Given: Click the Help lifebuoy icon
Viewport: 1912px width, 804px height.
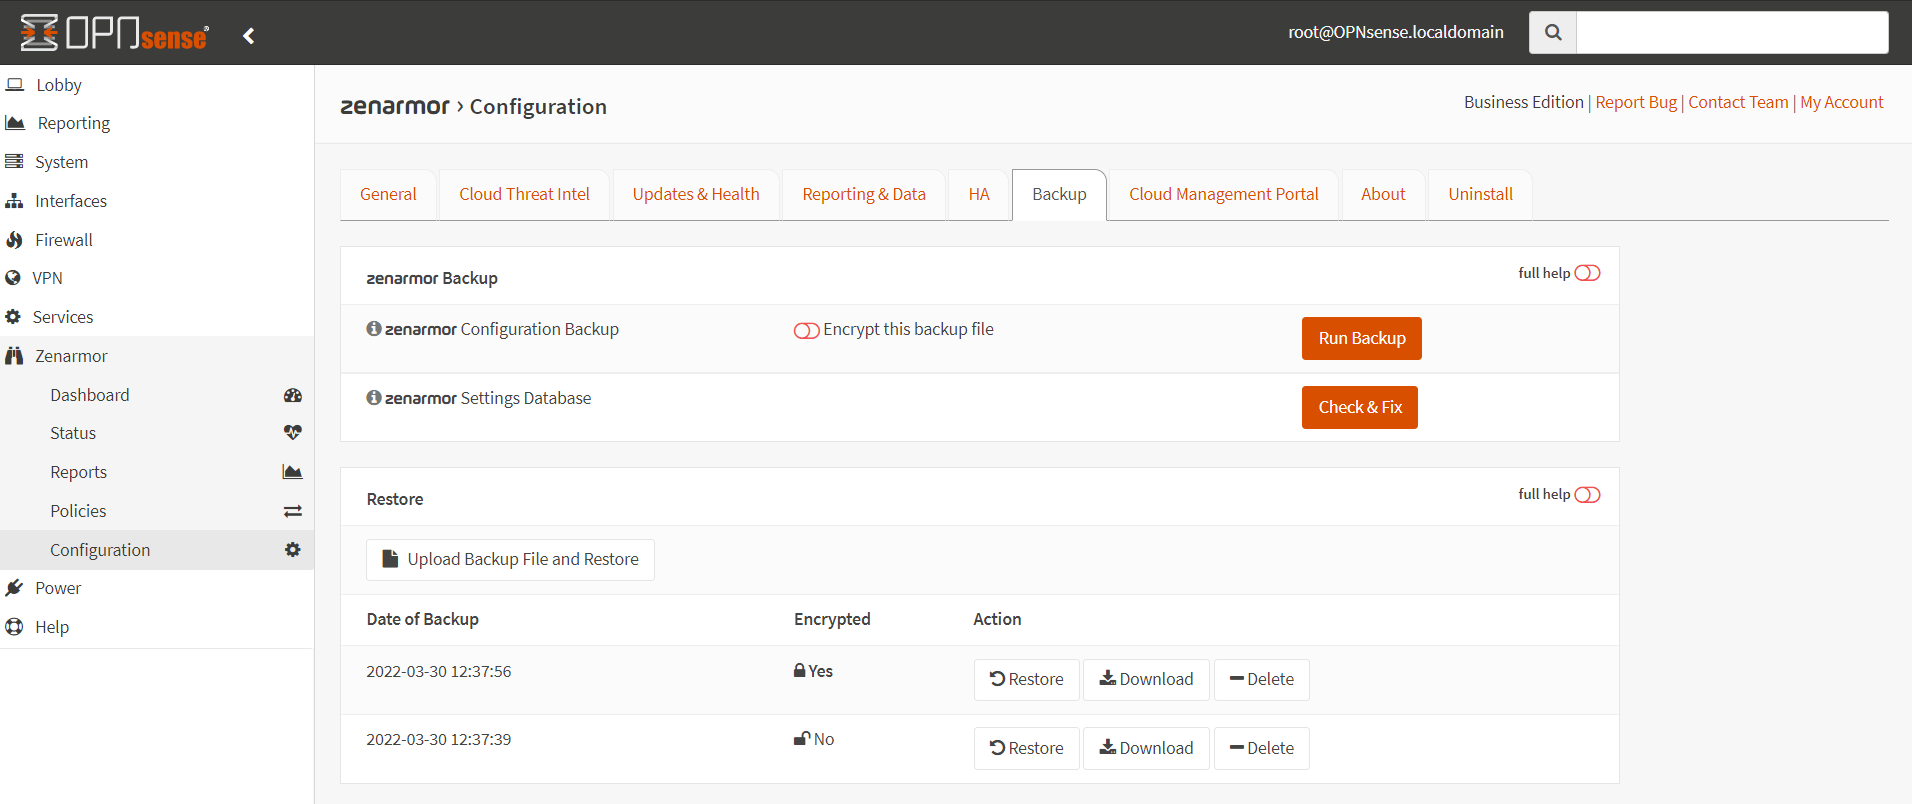Looking at the screenshot, I should point(14,627).
